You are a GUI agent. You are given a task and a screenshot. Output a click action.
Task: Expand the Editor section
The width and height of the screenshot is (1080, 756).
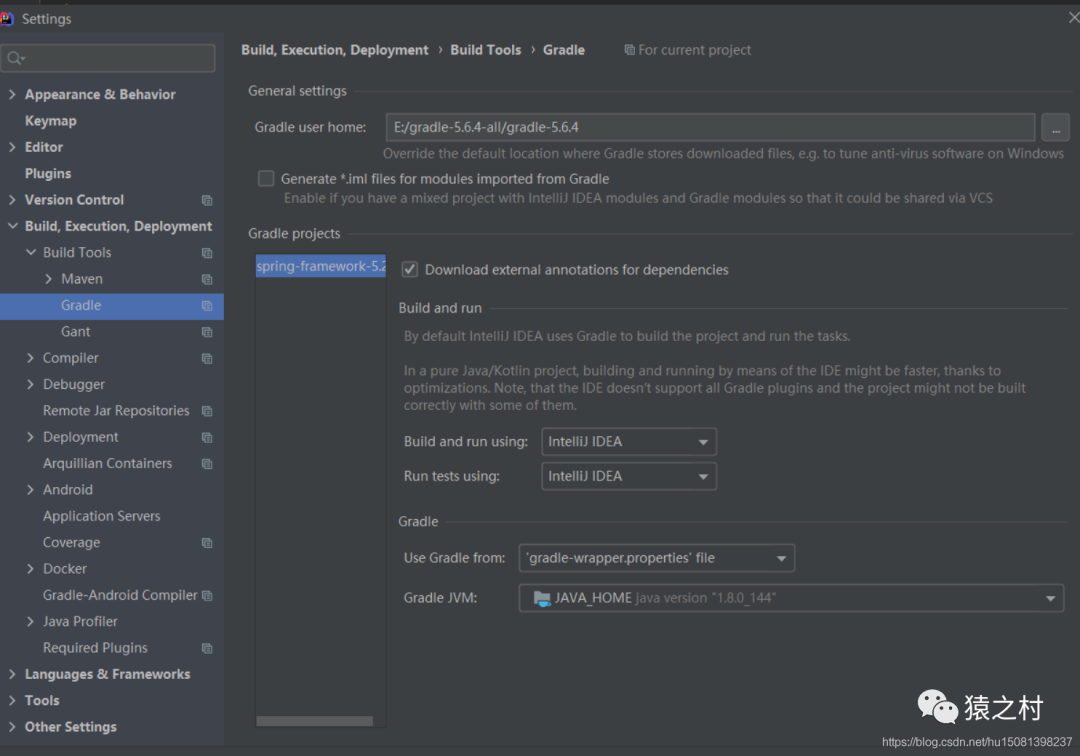(x=12, y=147)
